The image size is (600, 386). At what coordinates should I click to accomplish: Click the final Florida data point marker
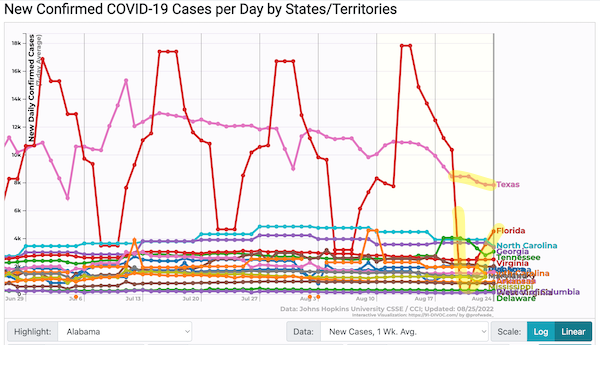click(x=493, y=231)
